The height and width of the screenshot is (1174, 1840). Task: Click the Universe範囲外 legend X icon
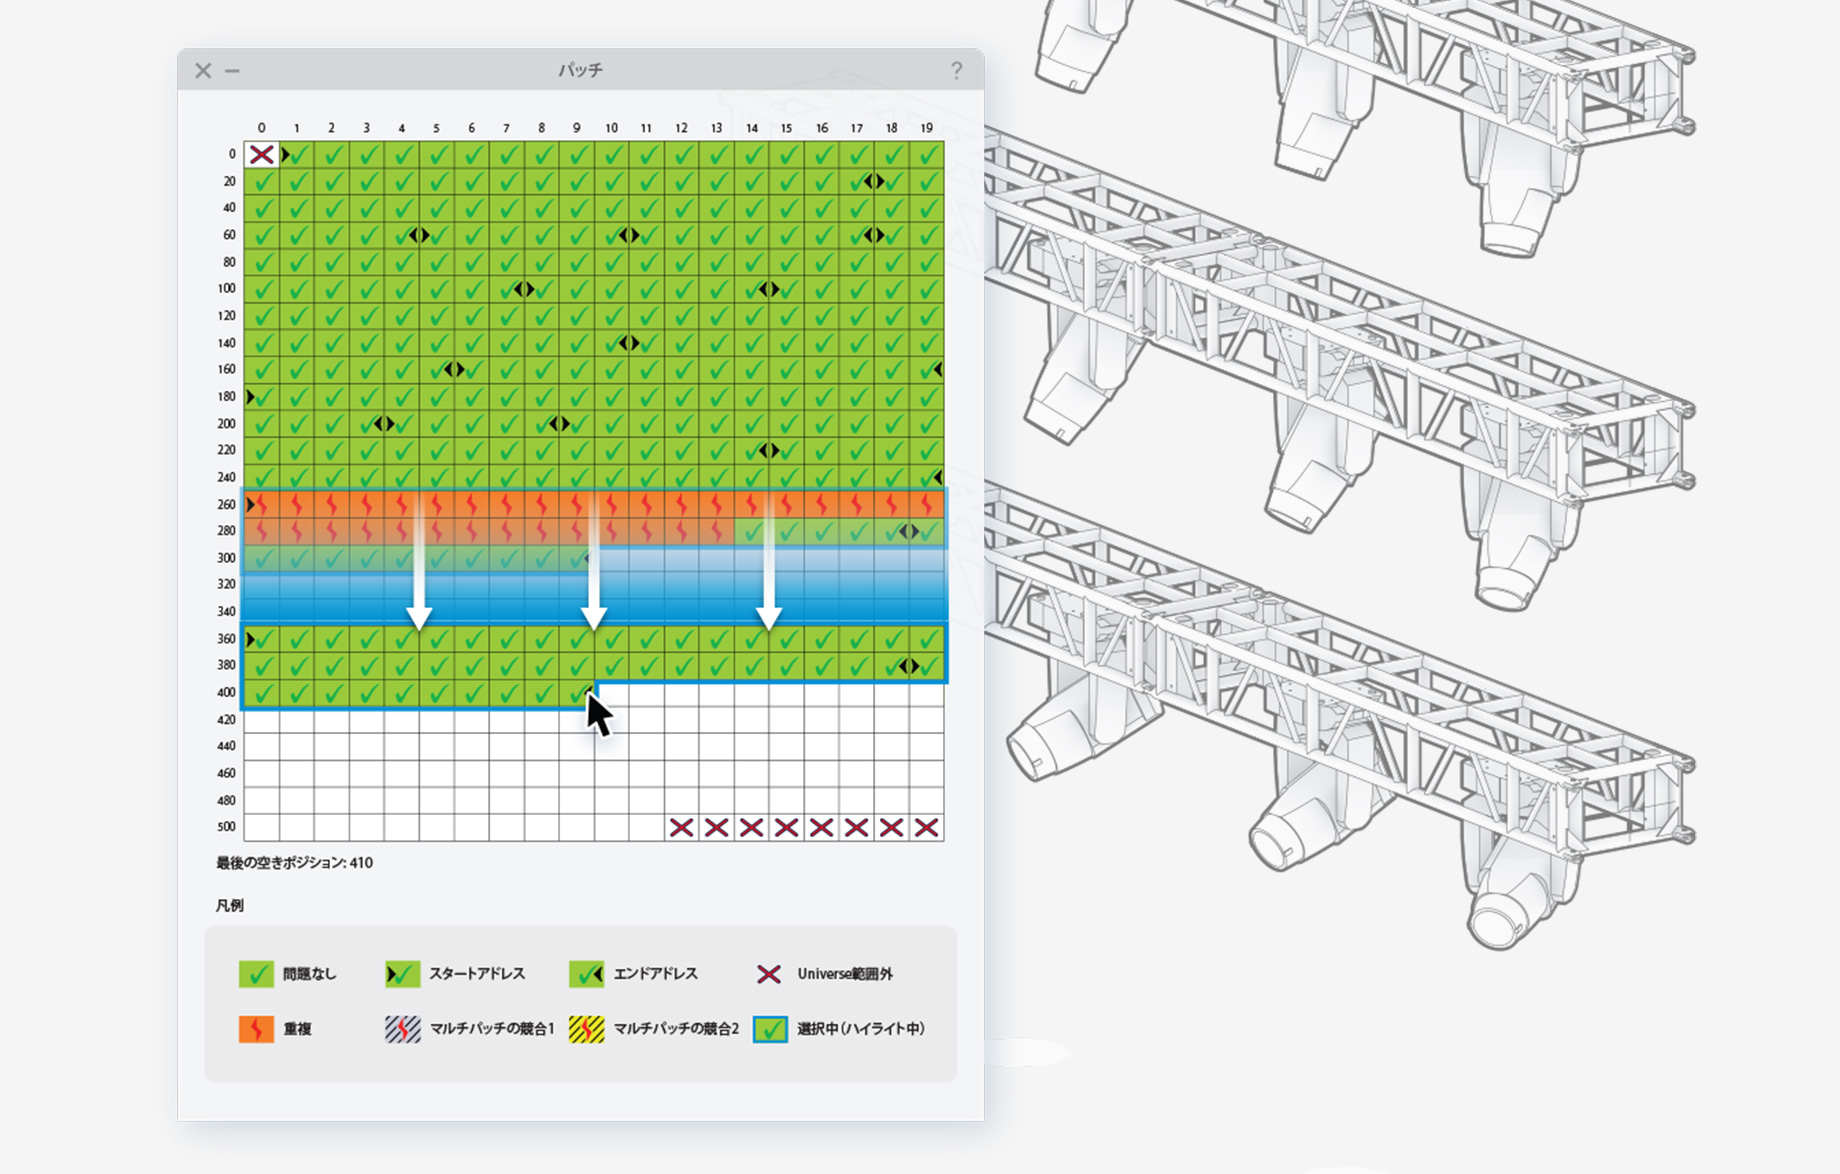click(x=769, y=974)
